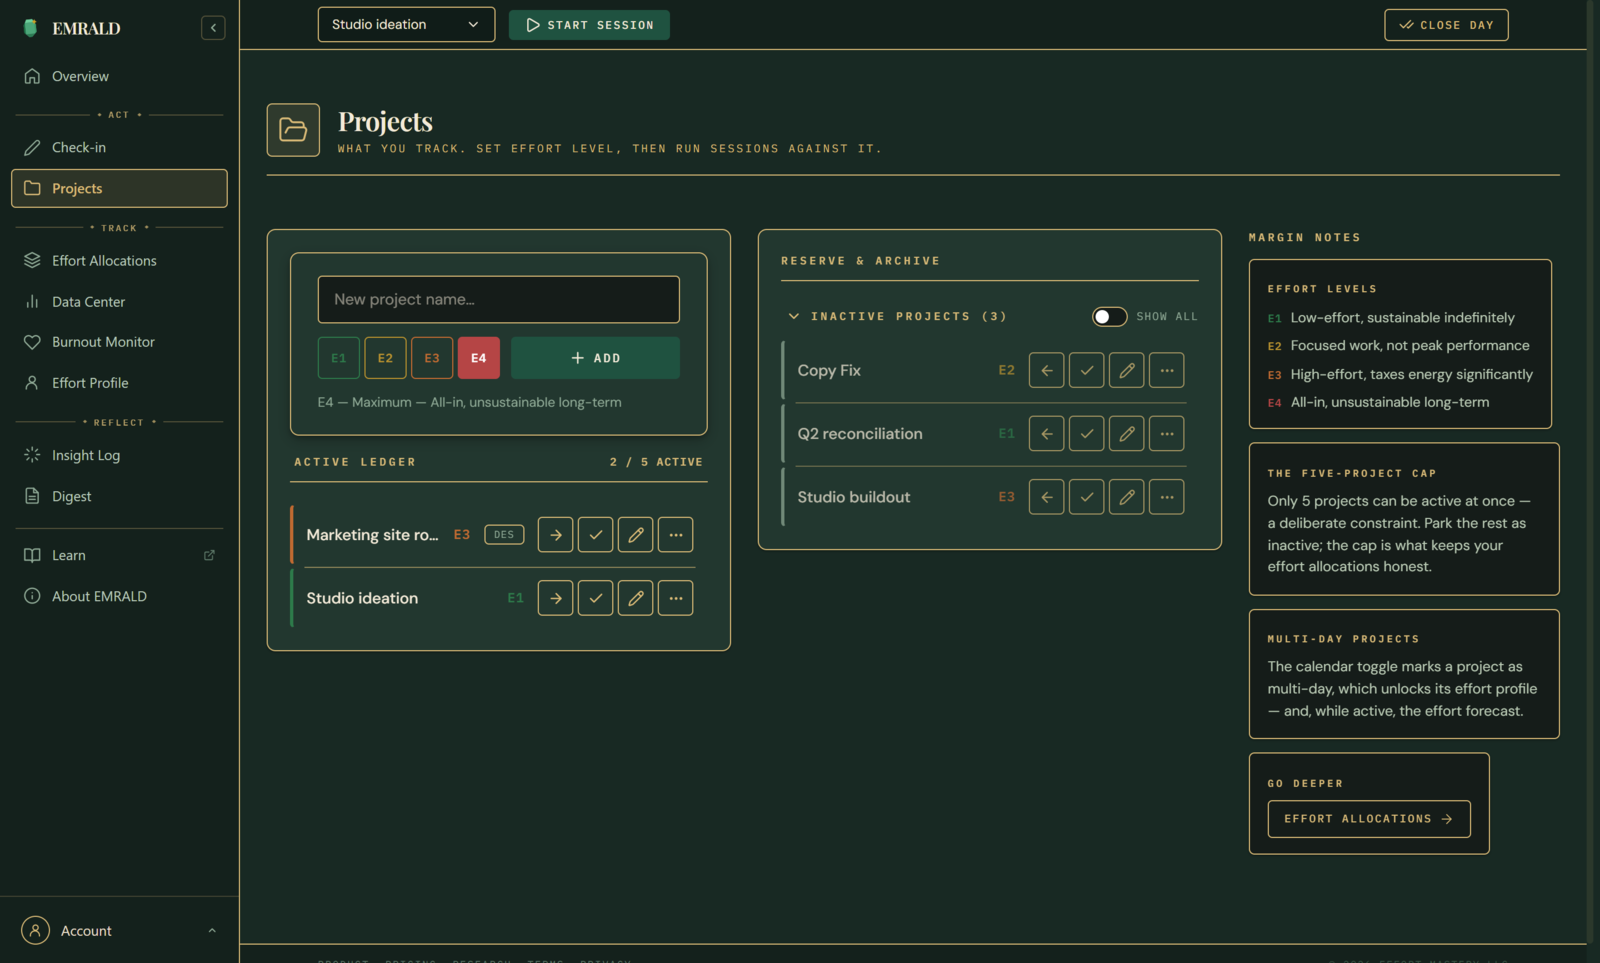Mark Marketing site project complete
This screenshot has height=963, width=1600.
596,535
